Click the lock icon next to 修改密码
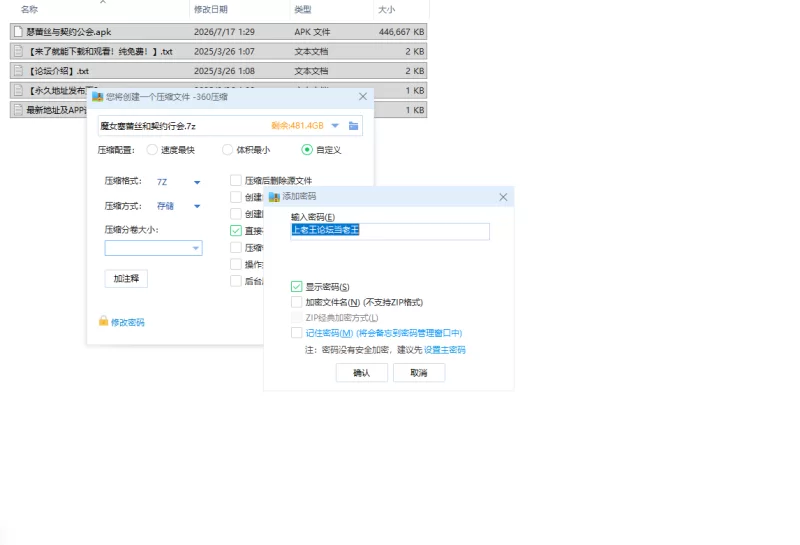 (x=103, y=321)
